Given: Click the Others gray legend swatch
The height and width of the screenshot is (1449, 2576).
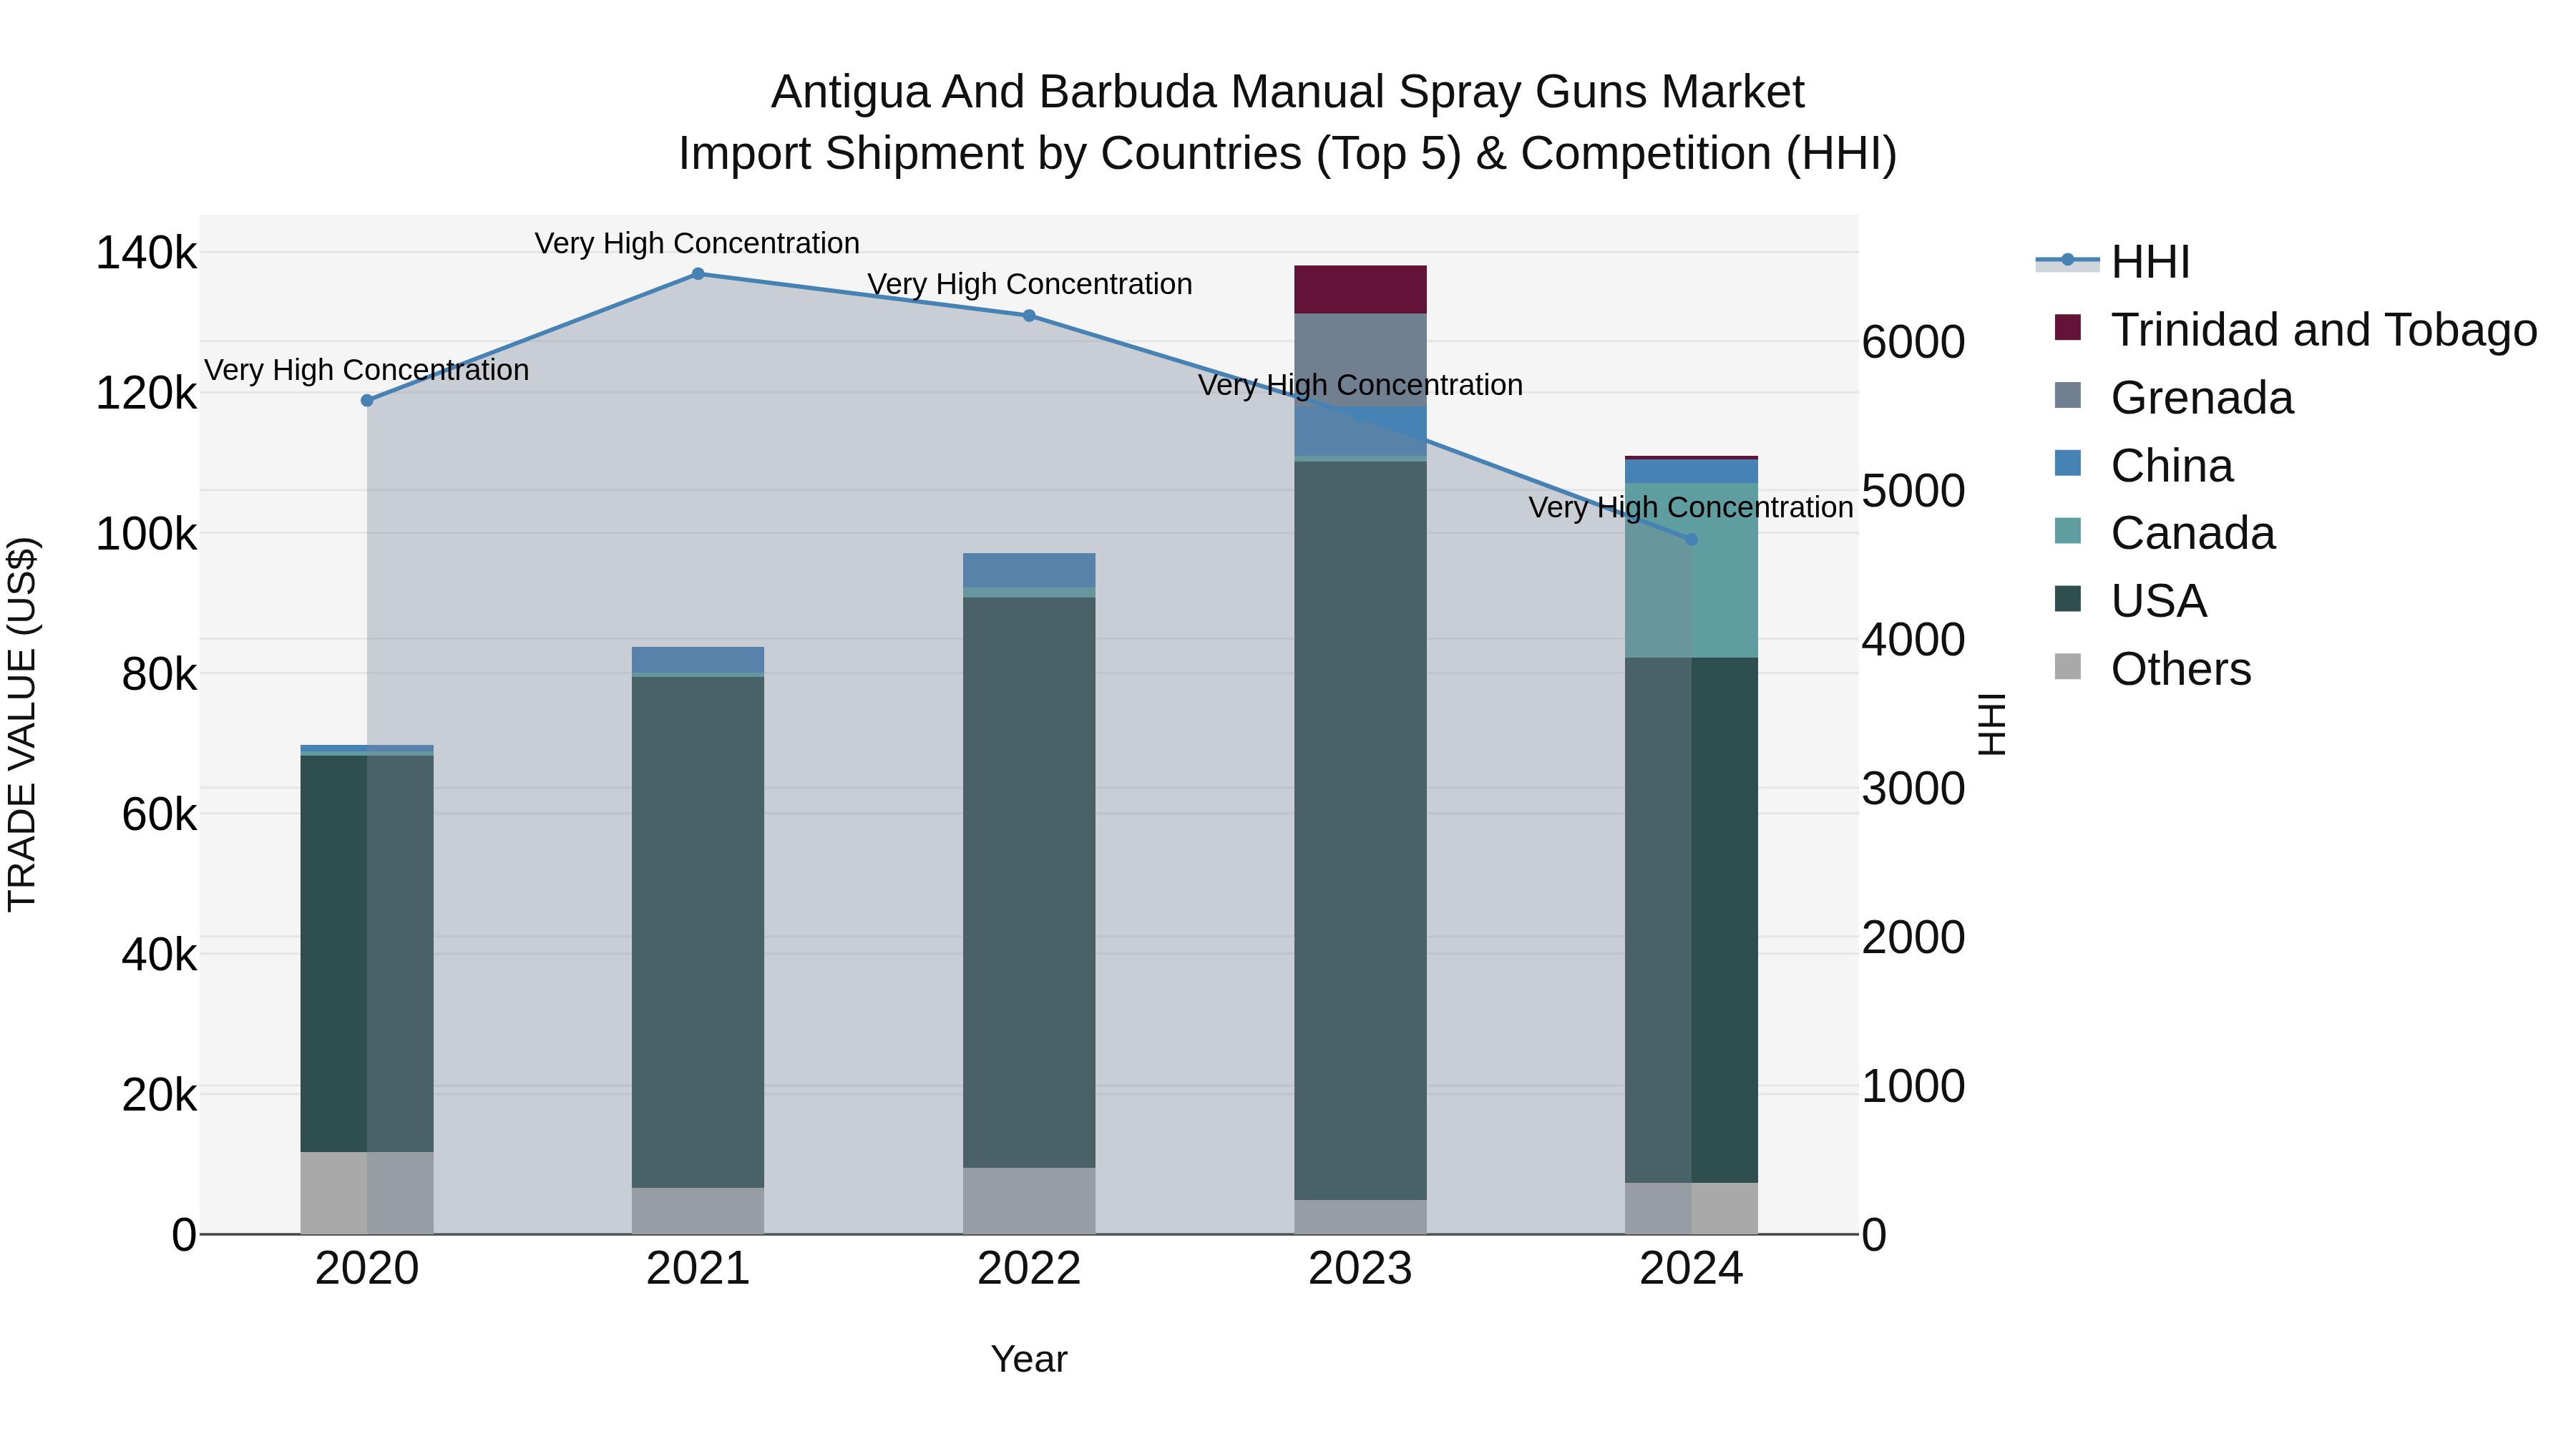Looking at the screenshot, I should tap(2067, 666).
